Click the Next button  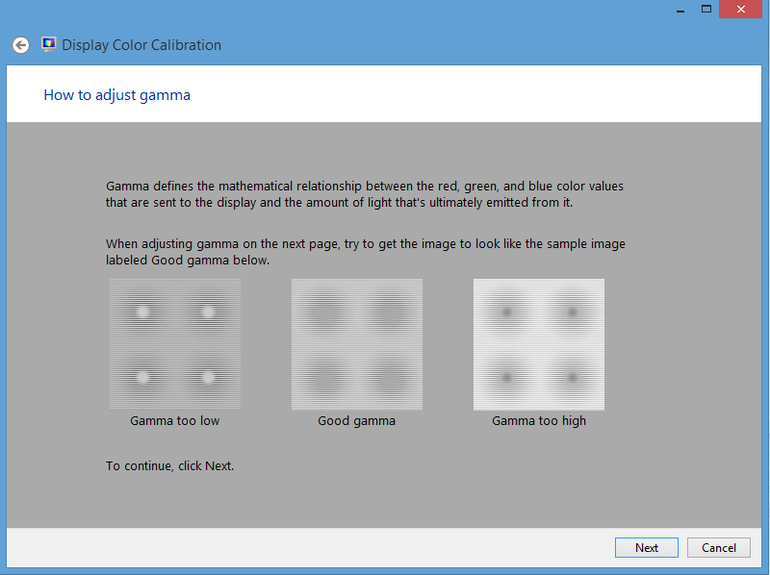[x=646, y=547]
